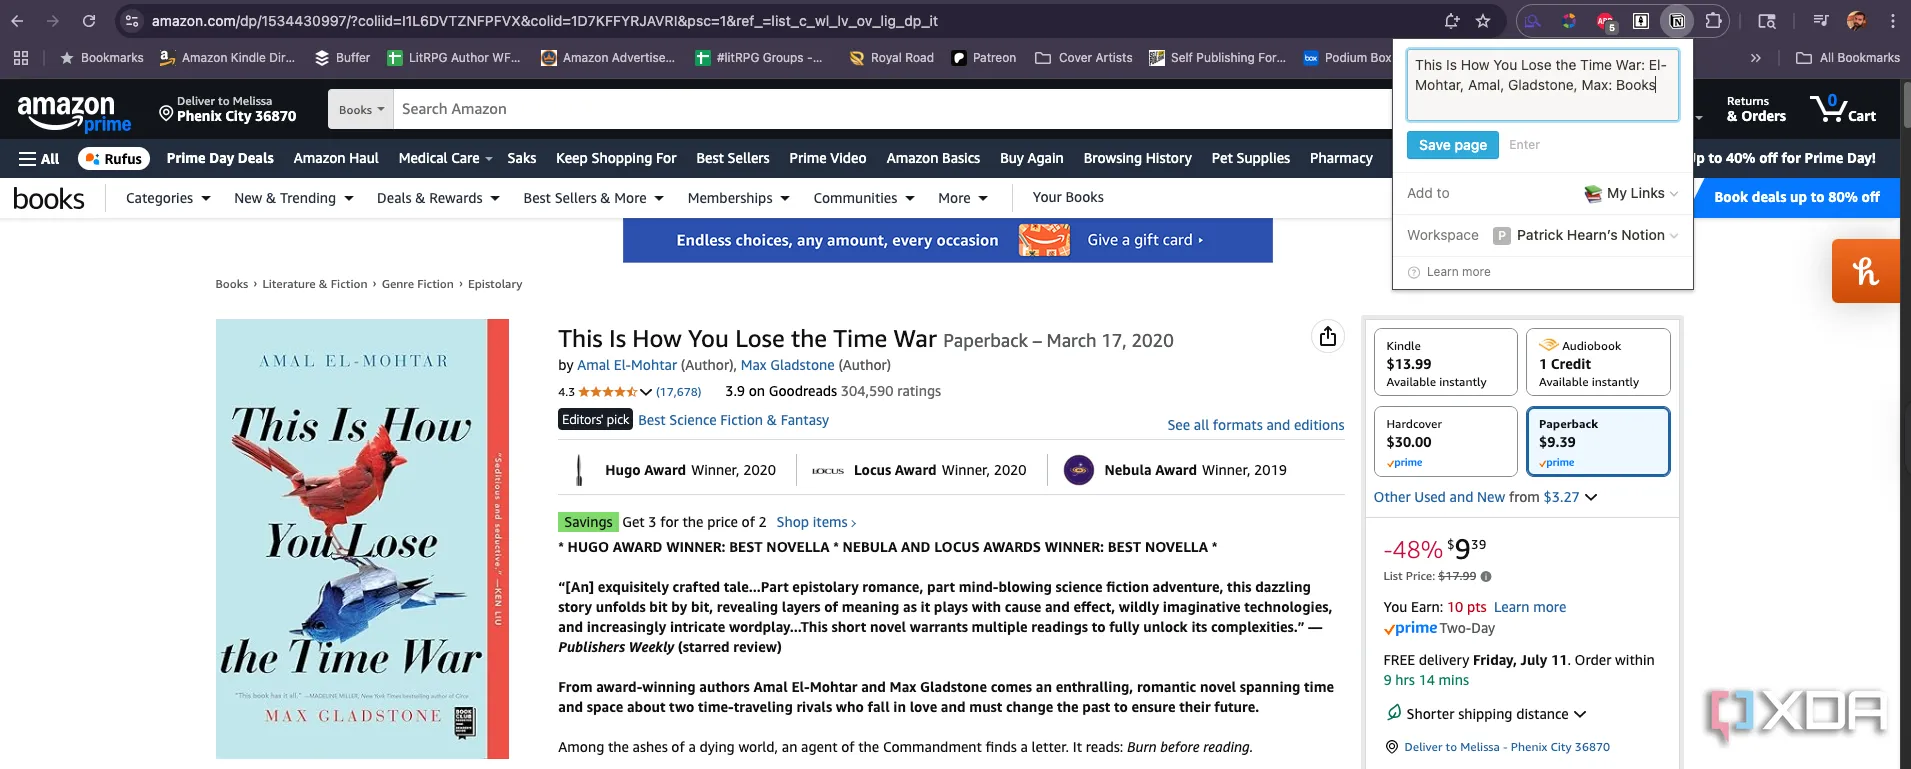Select the Hardcover format option
1911x769 pixels.
[x=1445, y=442]
